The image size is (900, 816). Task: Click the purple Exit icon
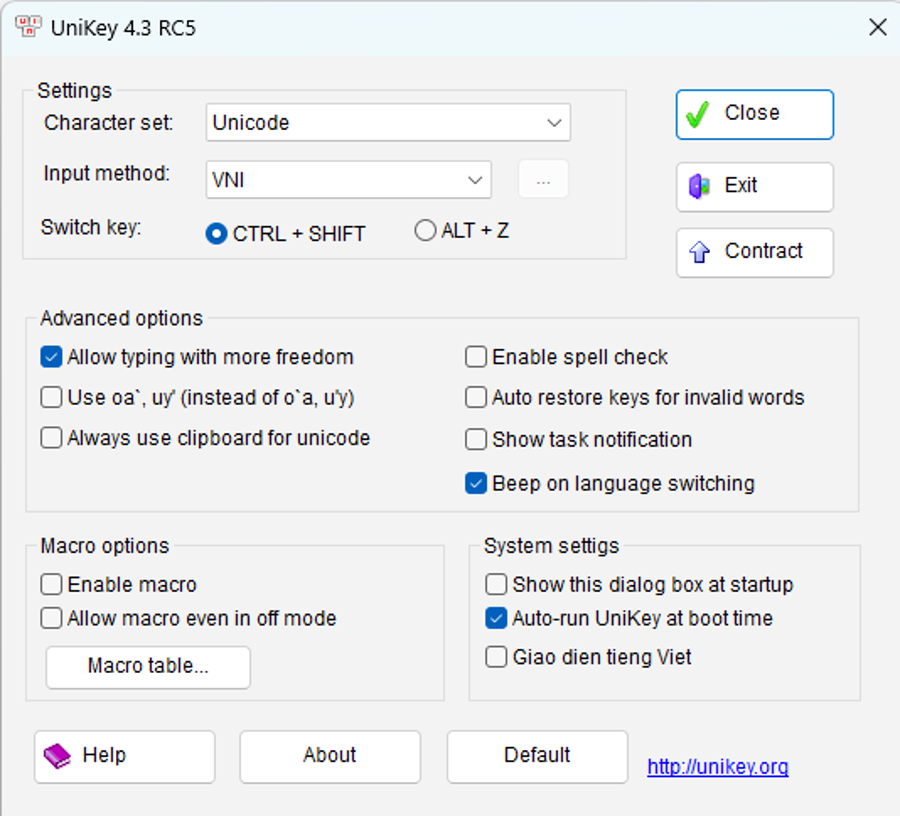click(x=697, y=187)
